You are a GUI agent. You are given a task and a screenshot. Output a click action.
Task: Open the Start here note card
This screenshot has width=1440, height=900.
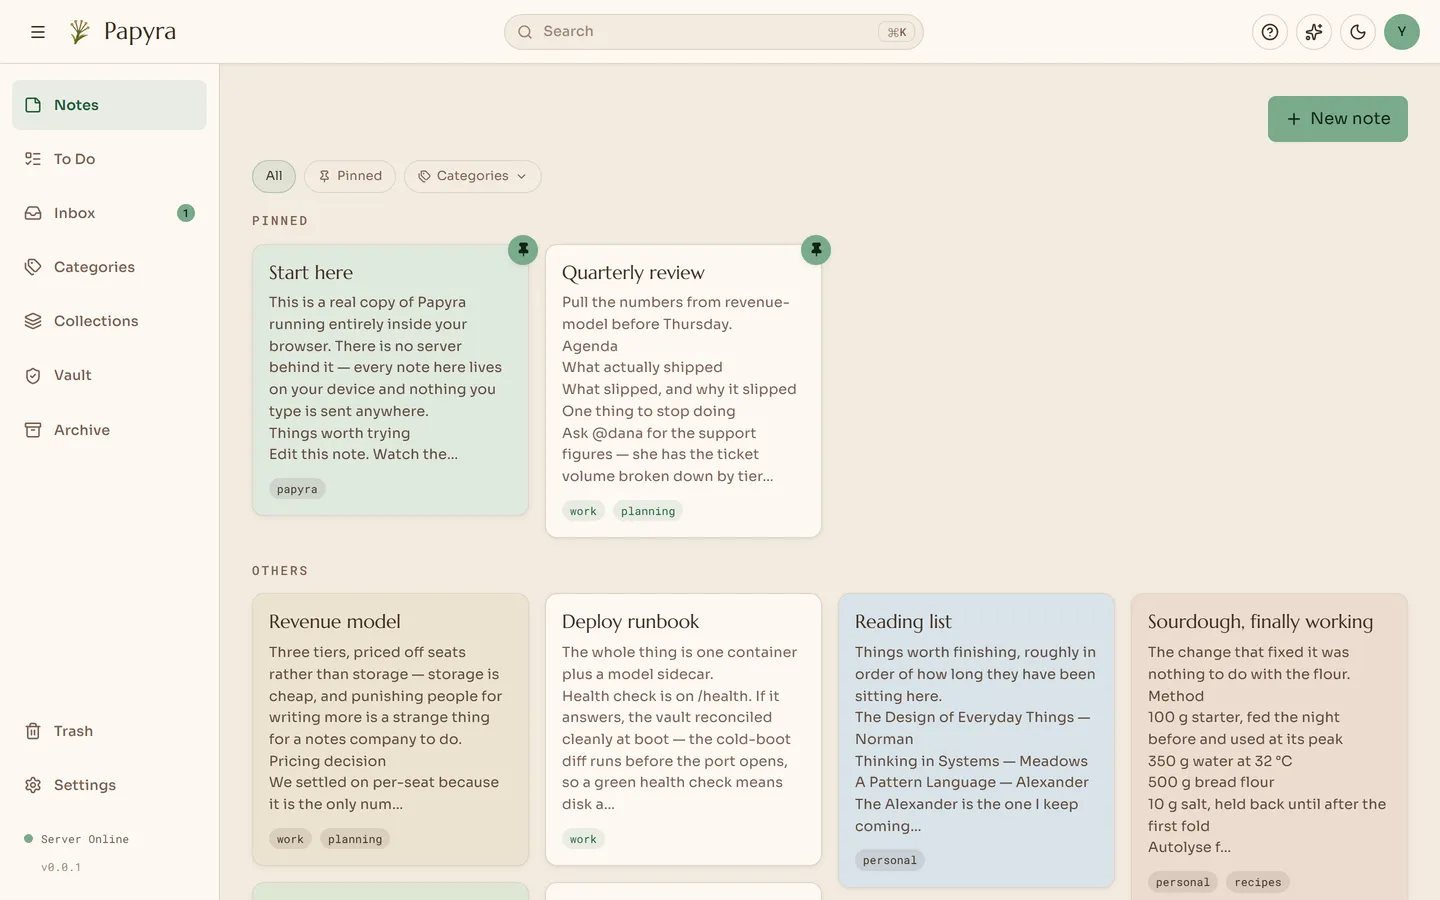(x=390, y=380)
